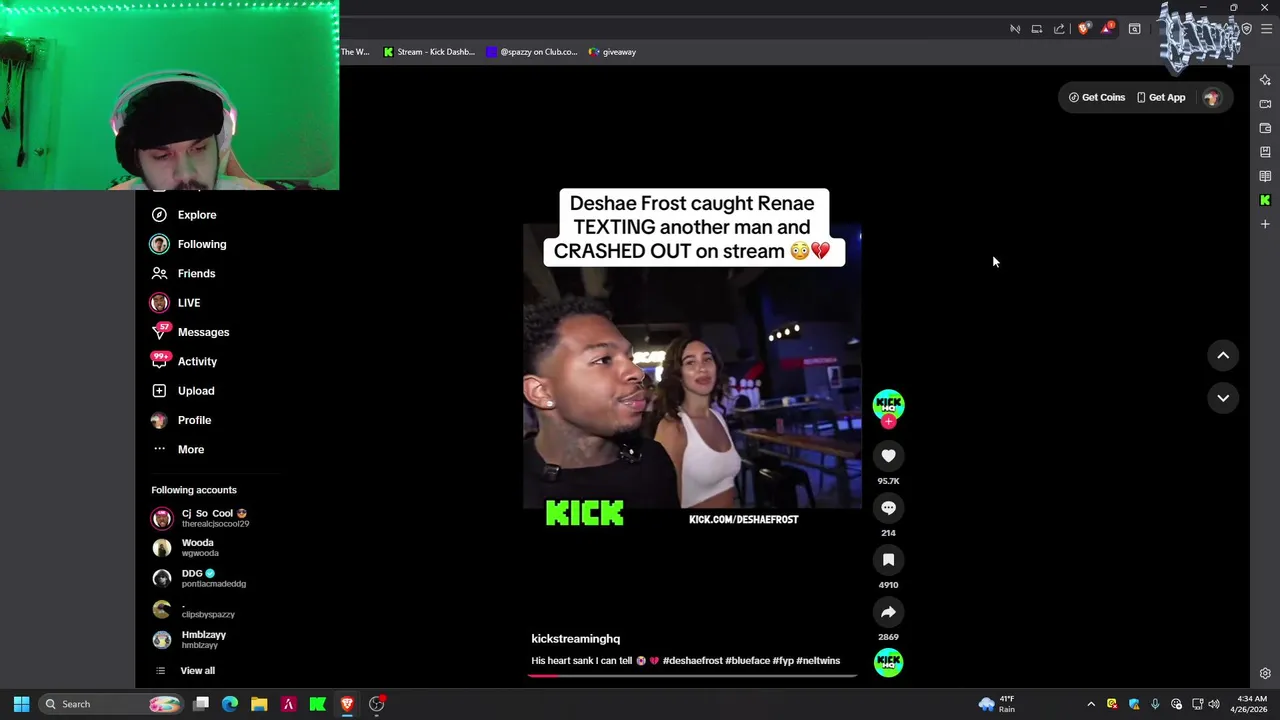
Task: Go to previous video with up chevron
Action: 1222,355
